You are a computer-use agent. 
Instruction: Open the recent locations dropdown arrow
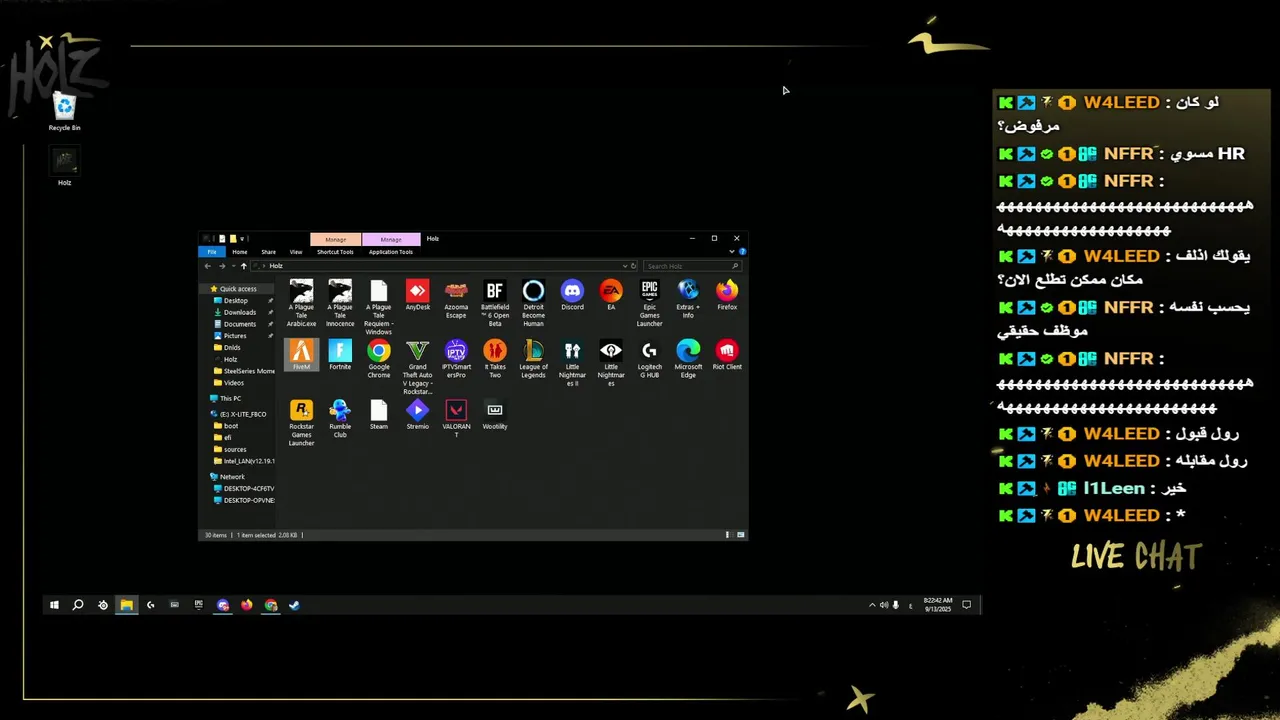233,266
